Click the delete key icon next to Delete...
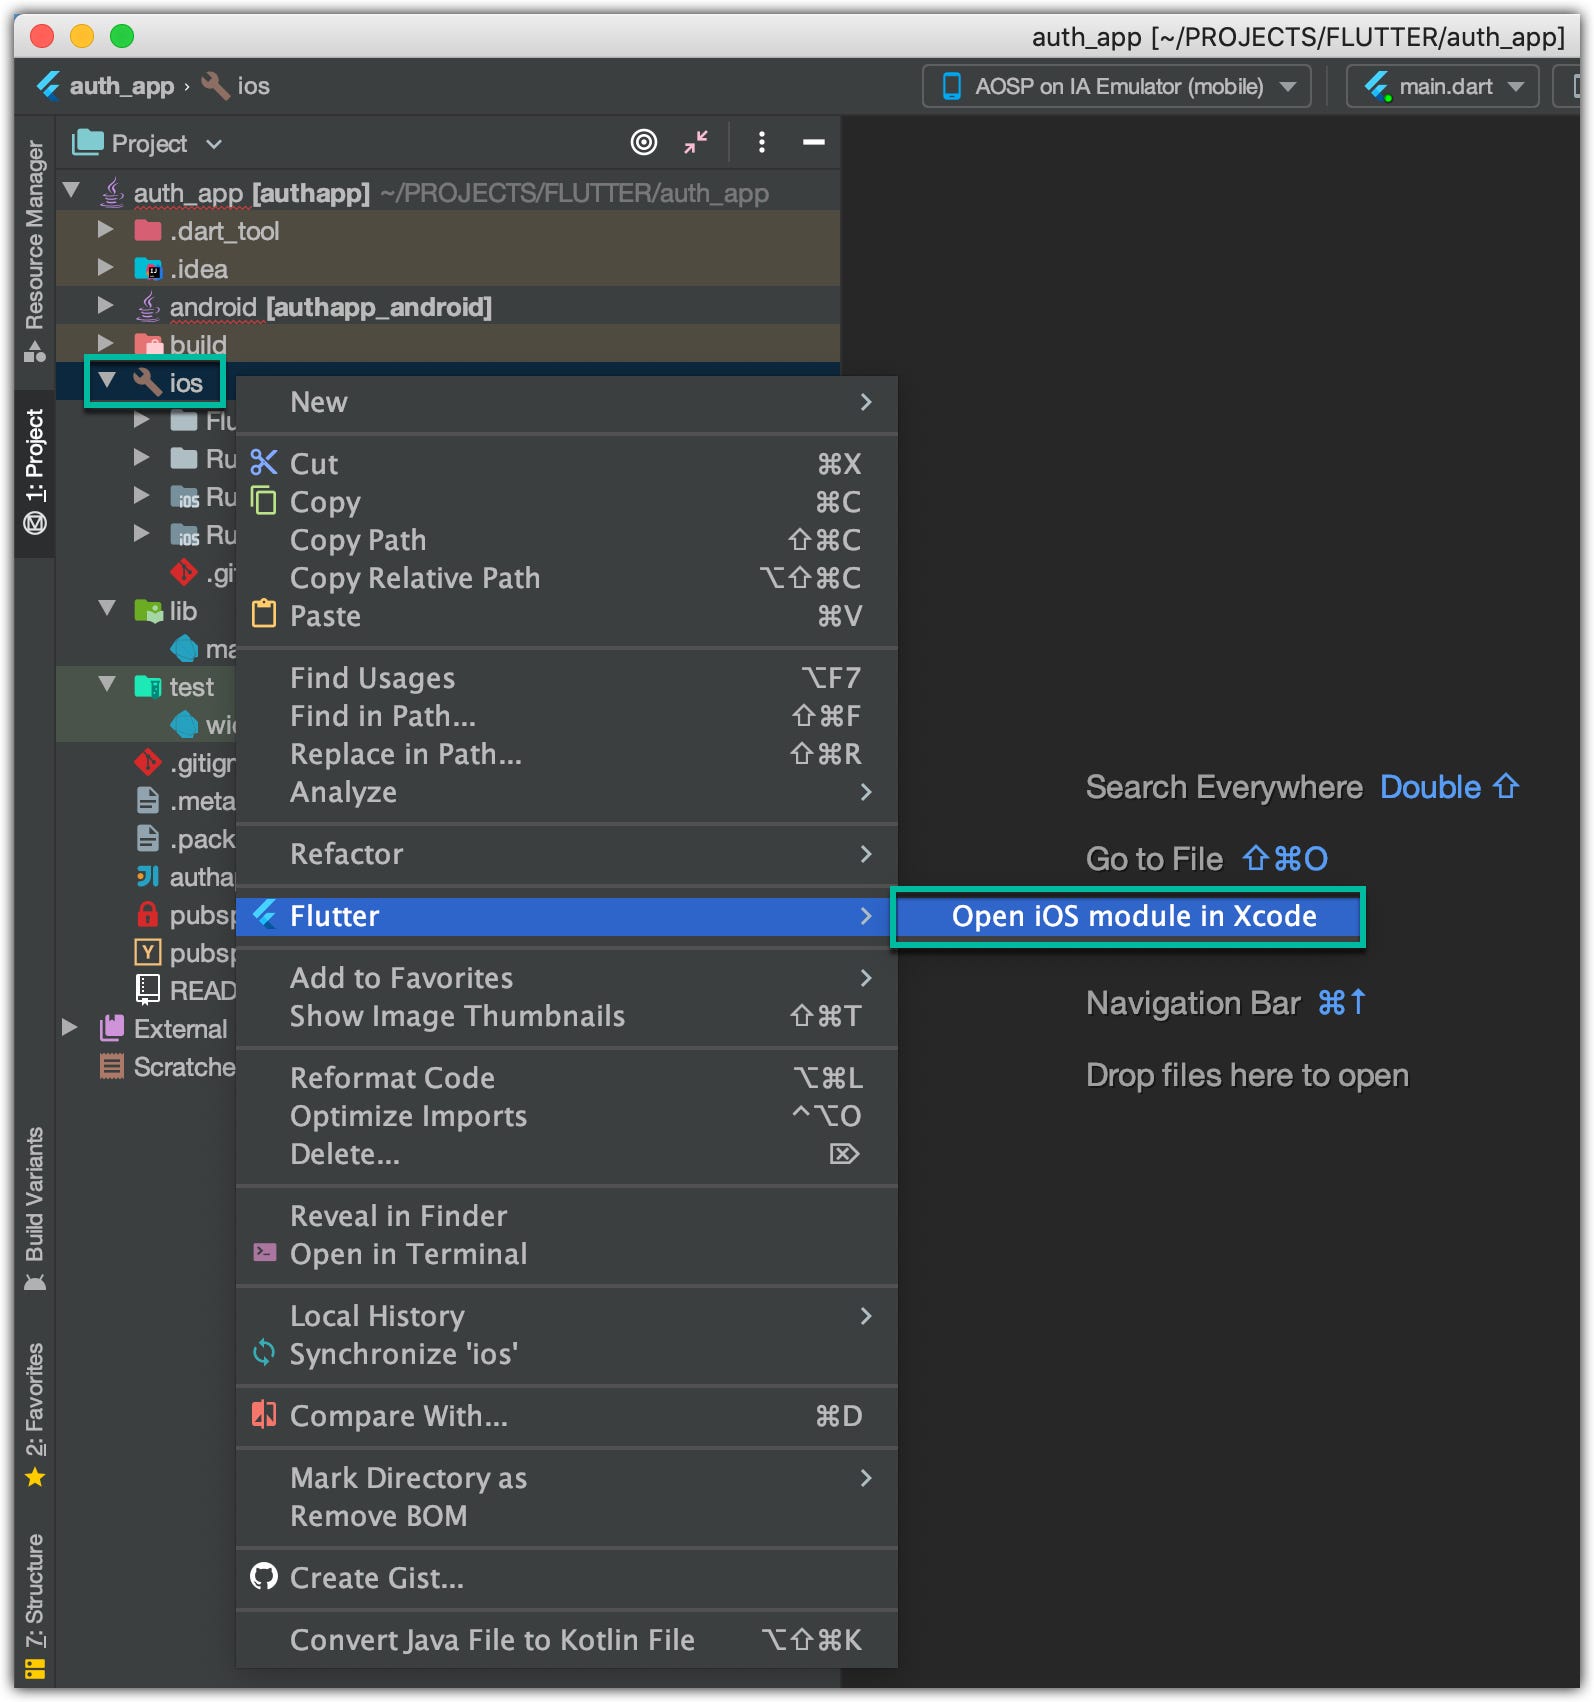Viewport: 1594px width, 1702px height. coord(844,1154)
